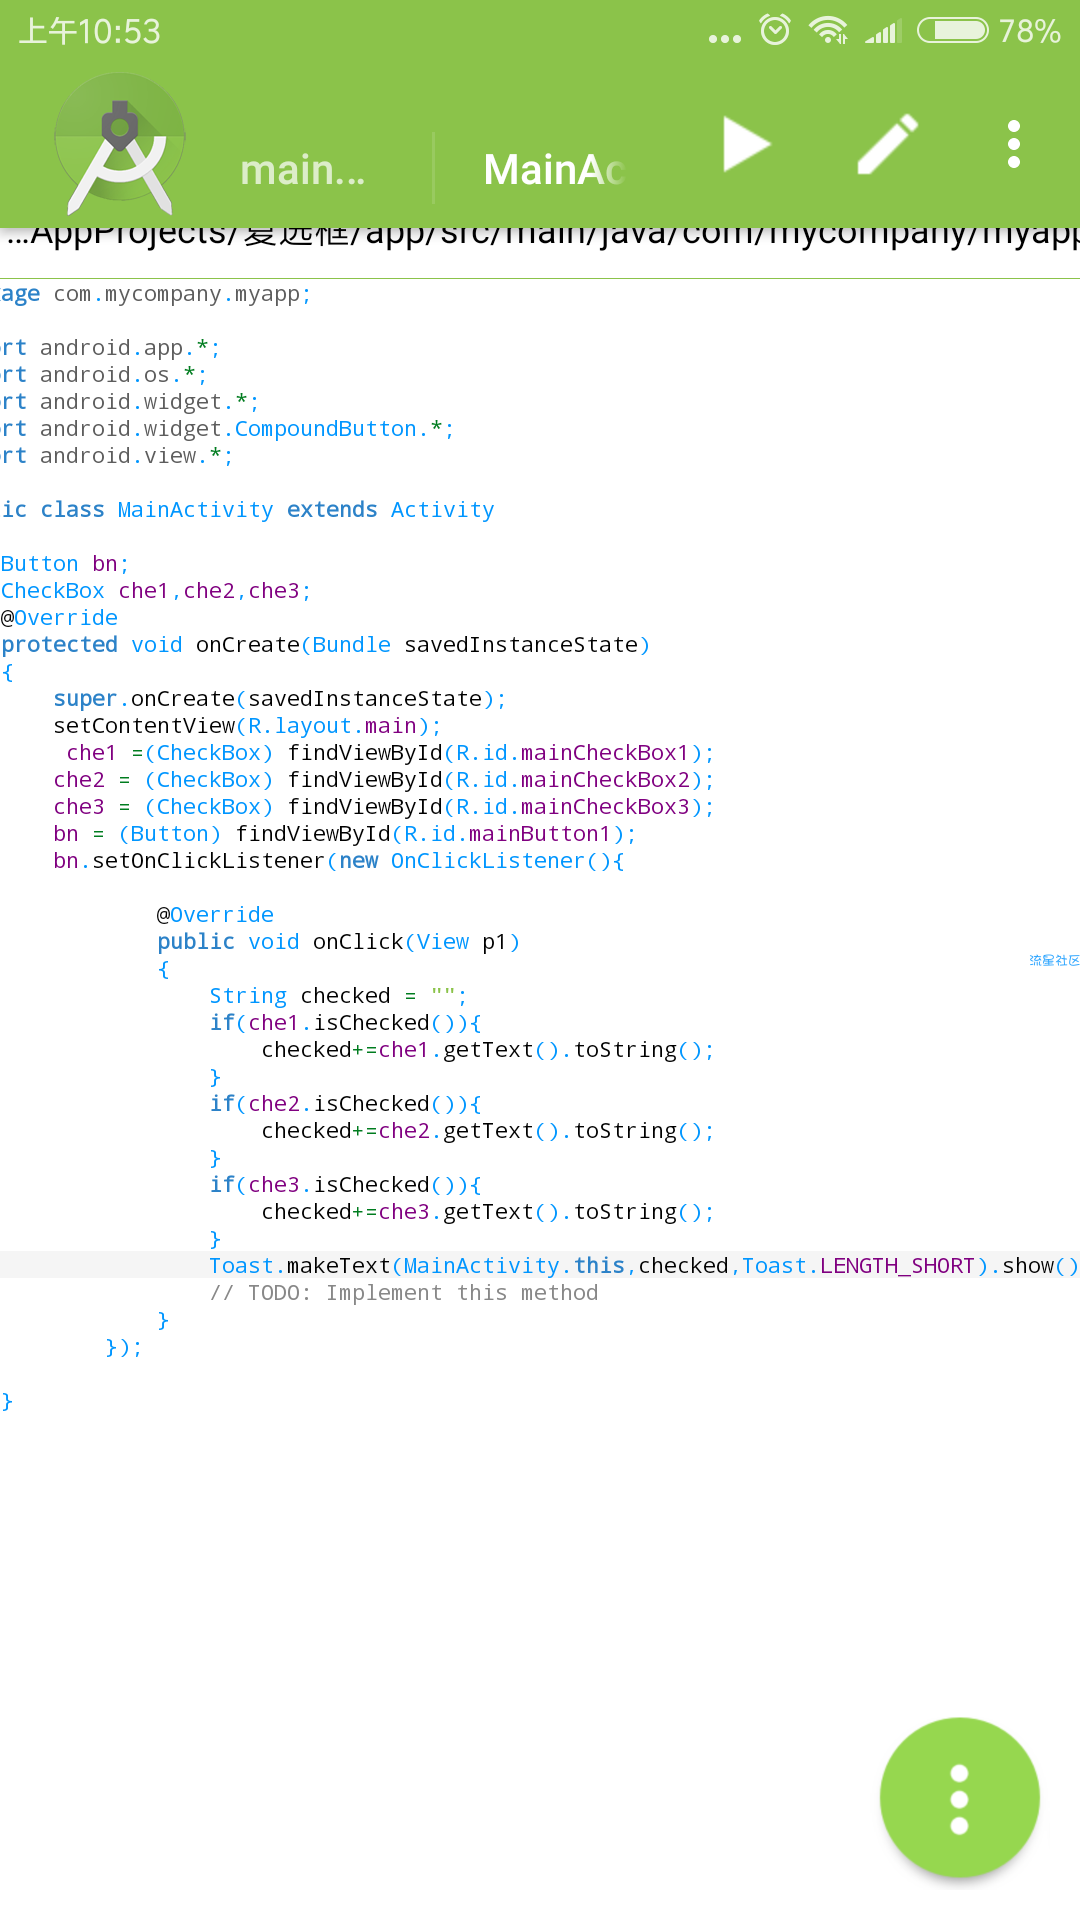Open the three-dot overflow menu in toolbar
The width and height of the screenshot is (1080, 1920).
(x=1013, y=145)
